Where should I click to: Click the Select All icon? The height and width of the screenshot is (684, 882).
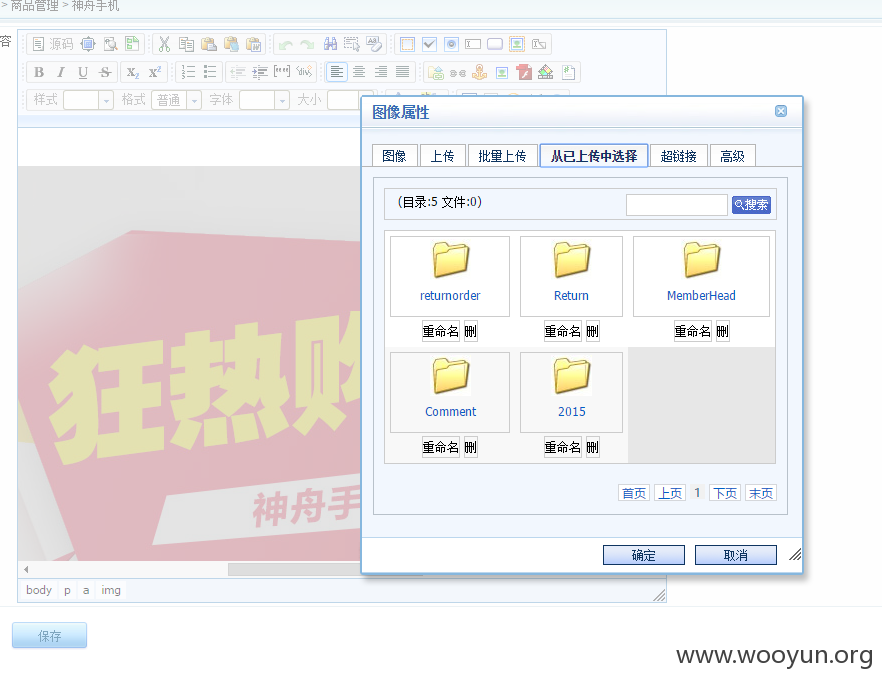pos(352,44)
